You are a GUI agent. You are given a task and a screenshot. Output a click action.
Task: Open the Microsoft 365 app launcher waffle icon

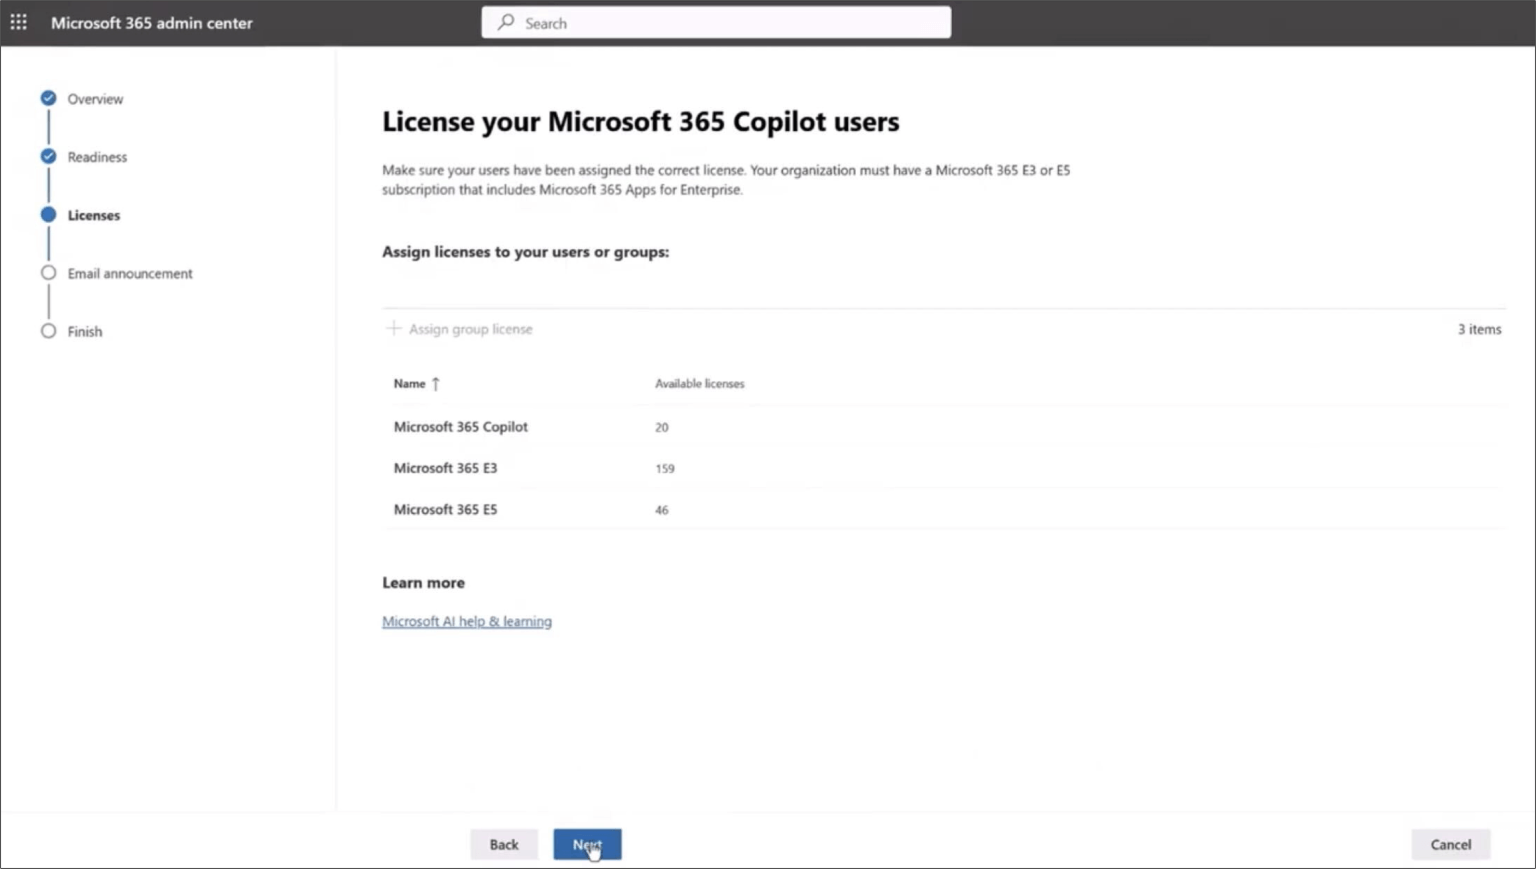[x=18, y=22]
